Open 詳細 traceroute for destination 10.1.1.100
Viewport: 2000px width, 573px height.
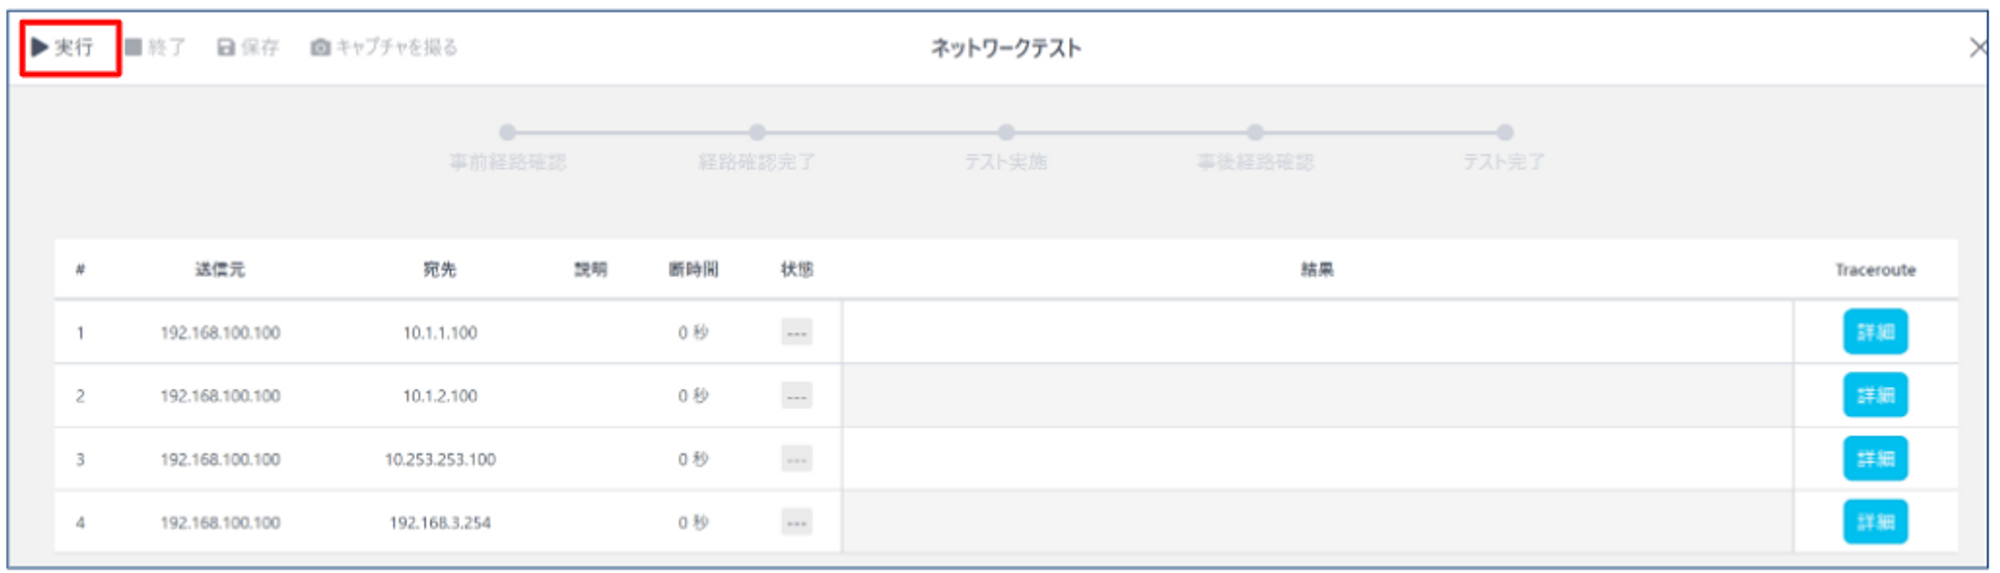point(1875,332)
